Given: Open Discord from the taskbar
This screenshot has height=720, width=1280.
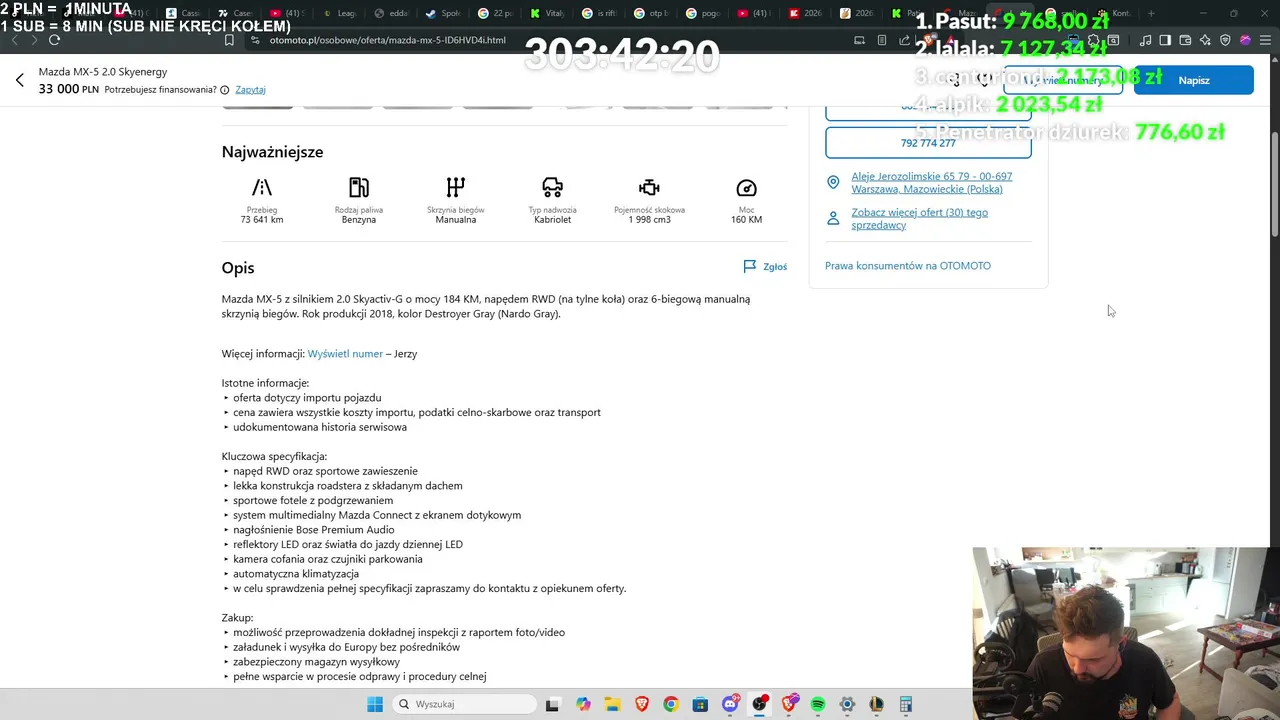Looking at the screenshot, I should click(x=730, y=704).
